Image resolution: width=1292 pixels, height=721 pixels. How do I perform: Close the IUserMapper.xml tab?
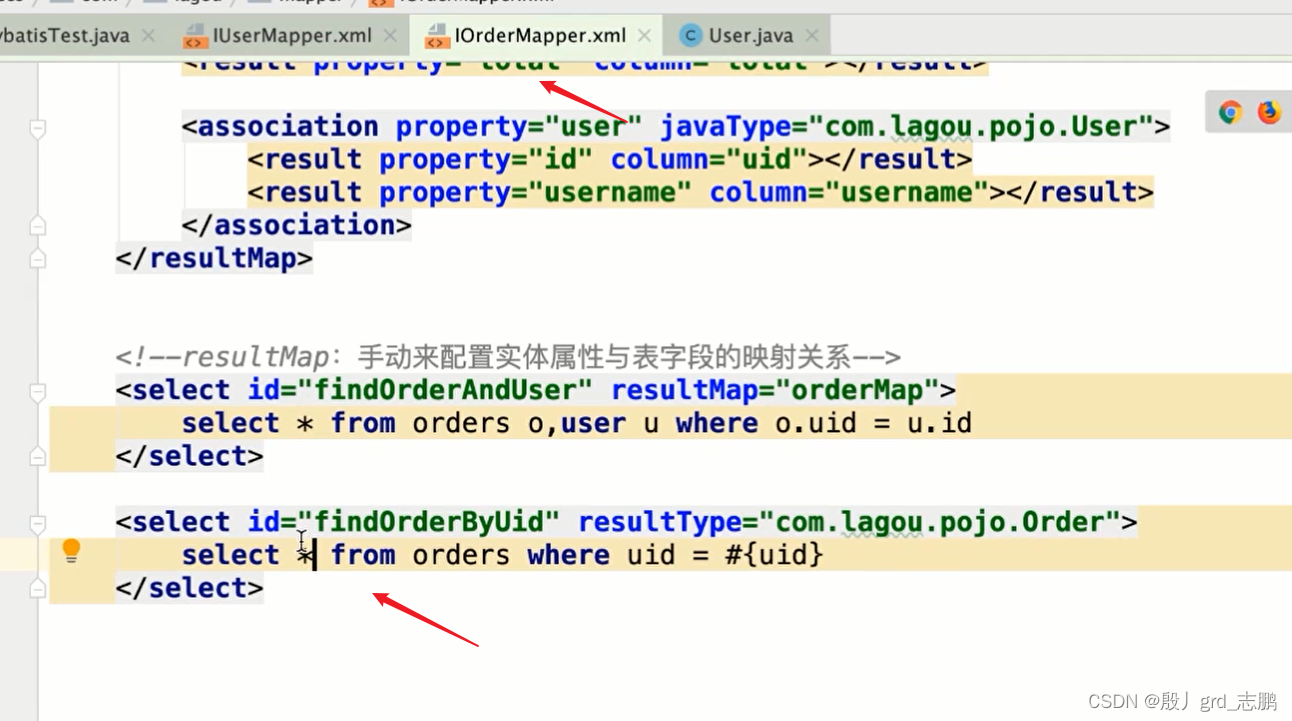click(390, 36)
